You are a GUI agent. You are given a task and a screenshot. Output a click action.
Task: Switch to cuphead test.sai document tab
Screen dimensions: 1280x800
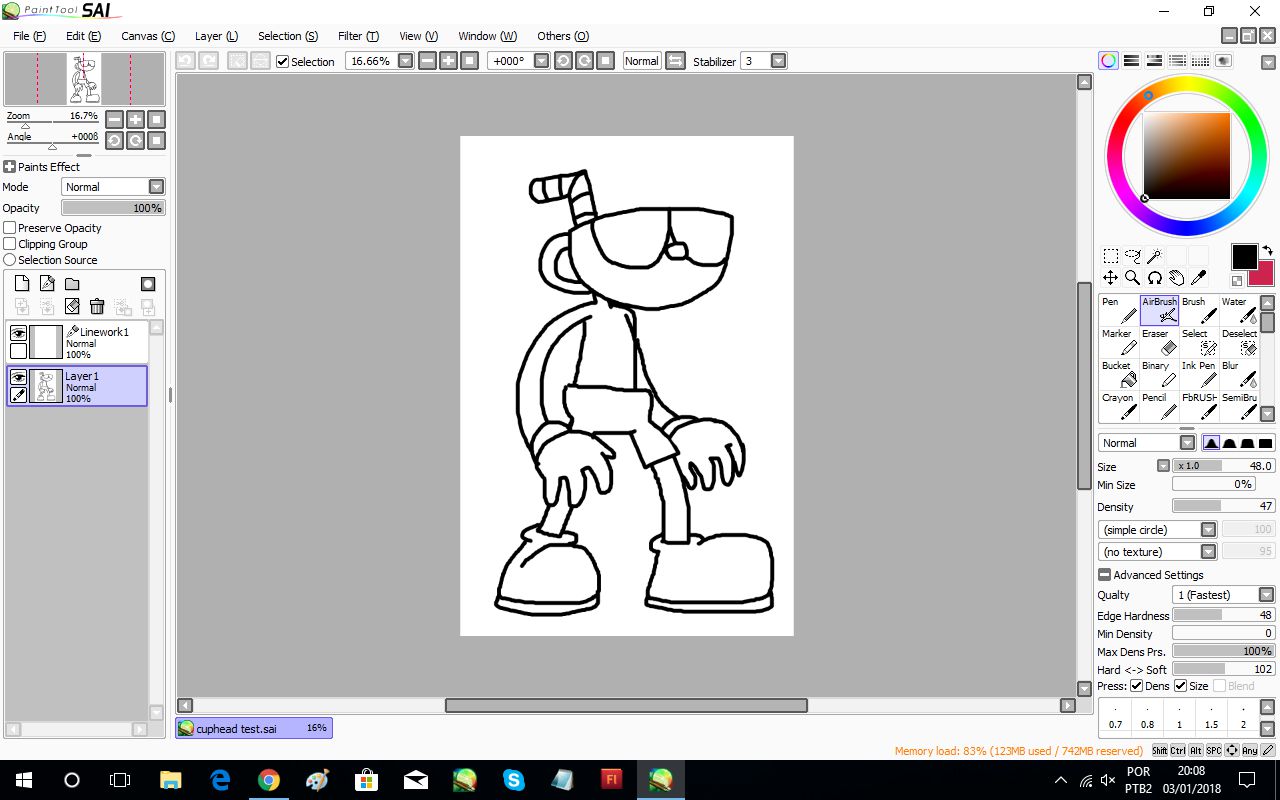254,728
